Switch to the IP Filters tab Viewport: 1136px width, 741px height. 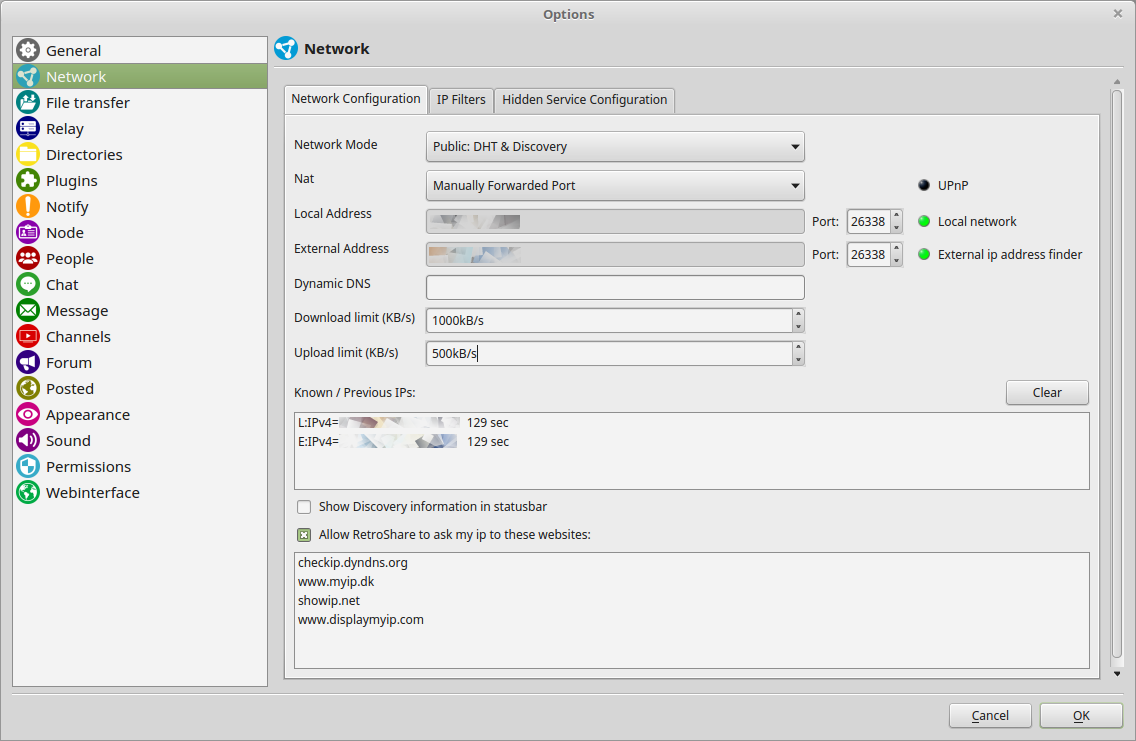click(461, 100)
